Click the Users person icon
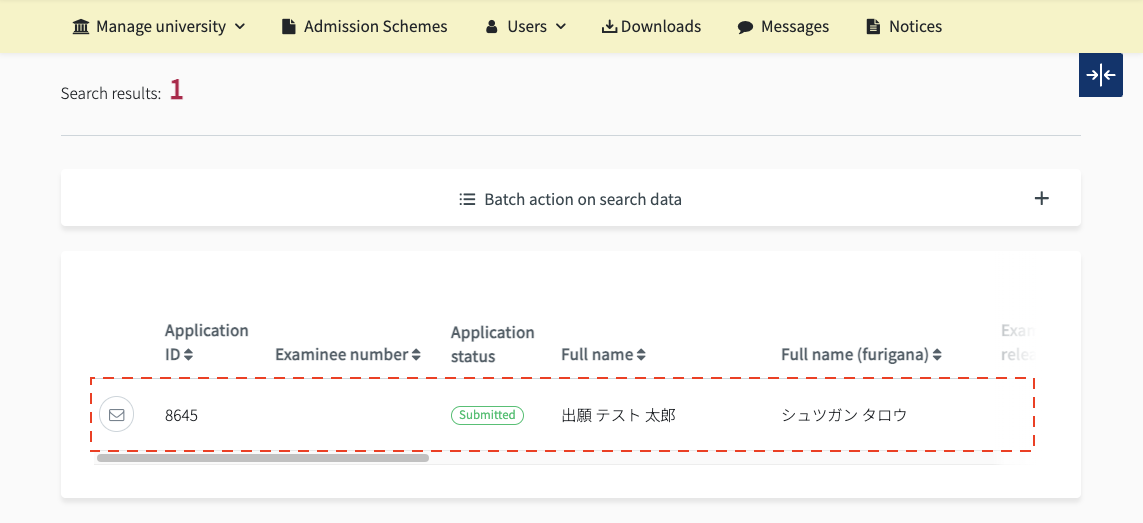 (x=492, y=27)
